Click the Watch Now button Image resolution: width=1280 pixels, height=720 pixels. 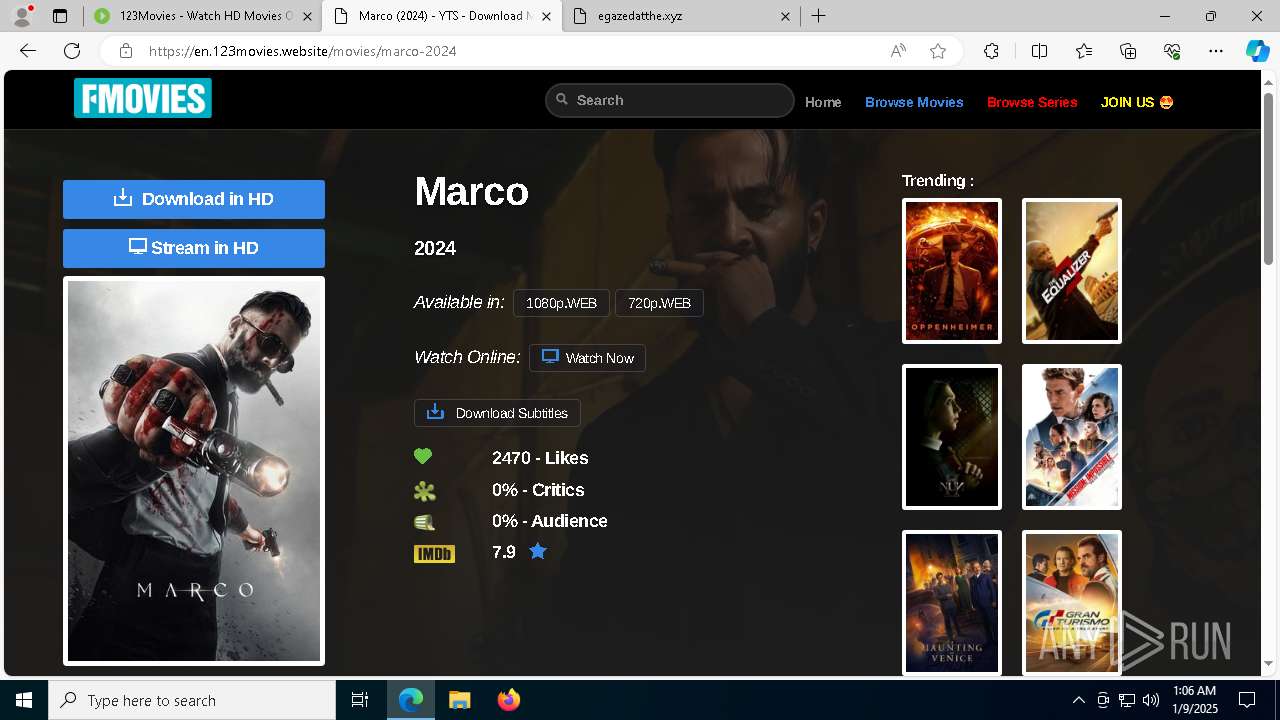[x=587, y=358]
